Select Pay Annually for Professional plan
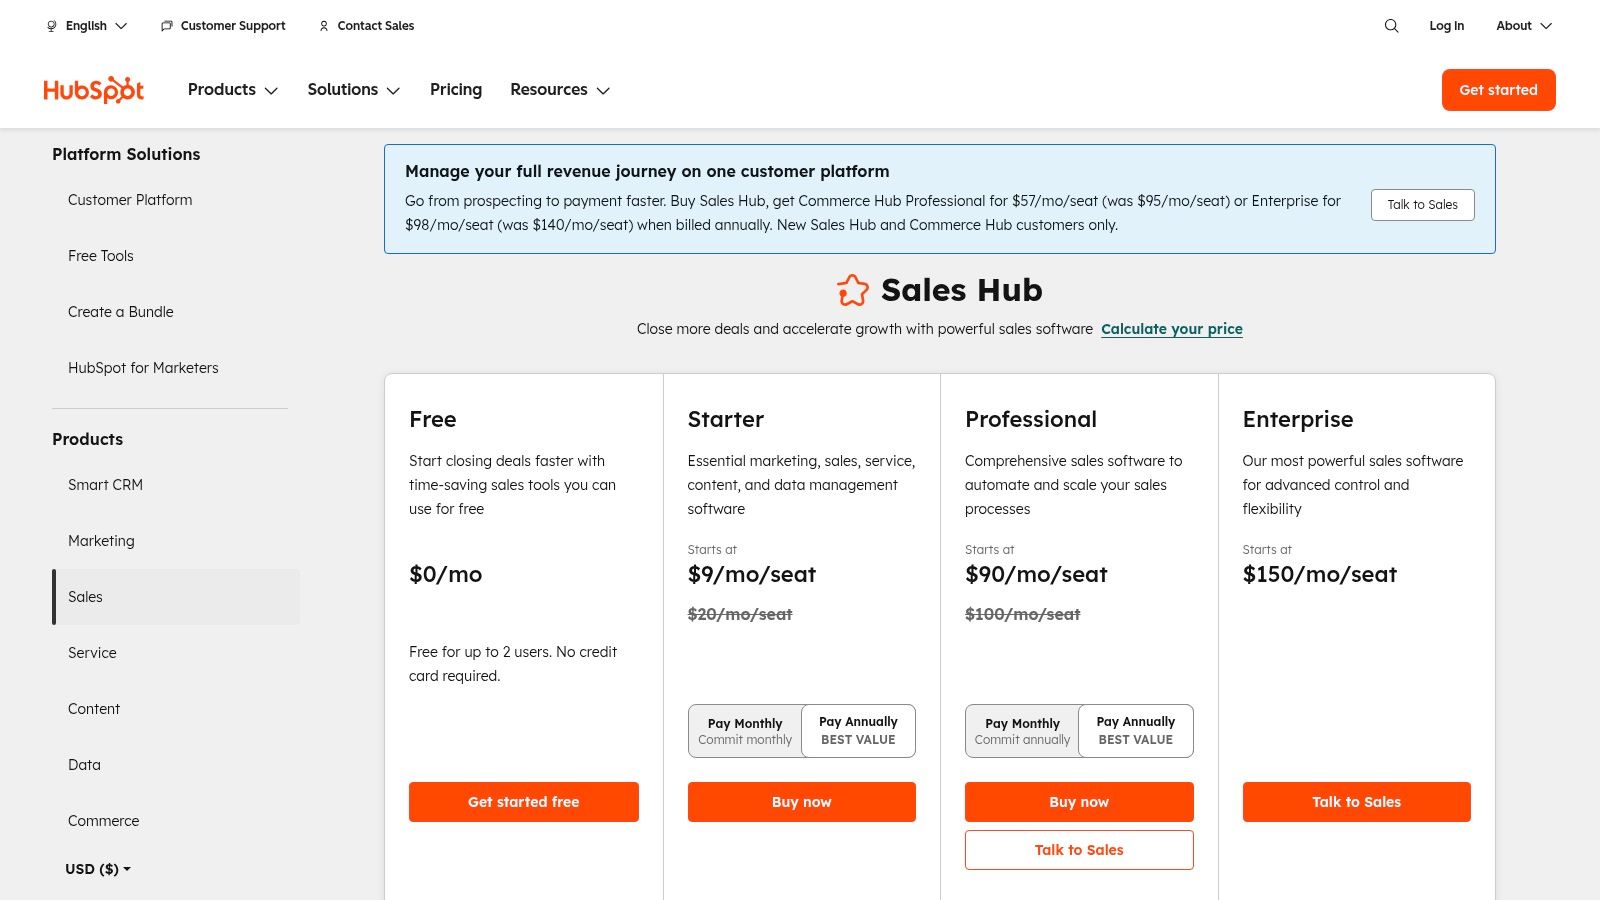The image size is (1600, 900). click(x=1135, y=731)
